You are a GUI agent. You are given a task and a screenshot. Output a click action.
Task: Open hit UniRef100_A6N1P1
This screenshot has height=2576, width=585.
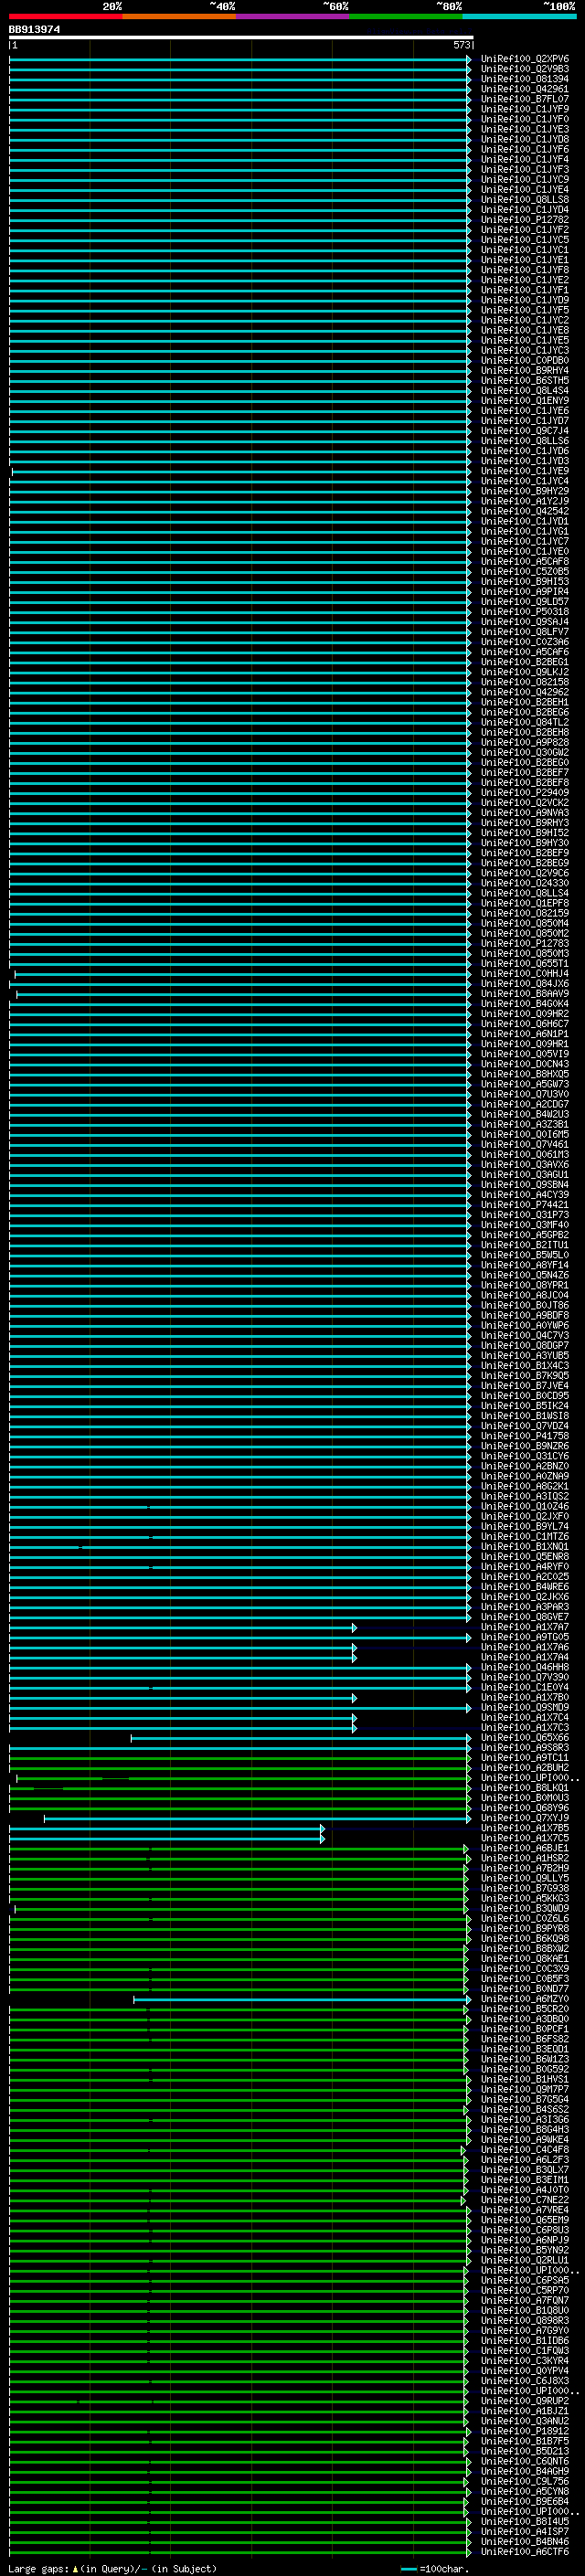point(524,1034)
